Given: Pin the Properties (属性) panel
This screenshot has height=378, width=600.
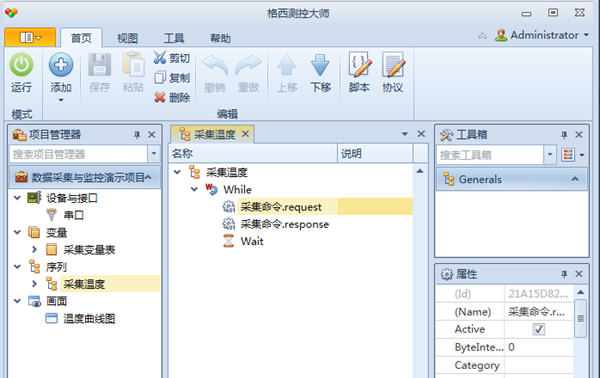Looking at the screenshot, I should (x=564, y=274).
